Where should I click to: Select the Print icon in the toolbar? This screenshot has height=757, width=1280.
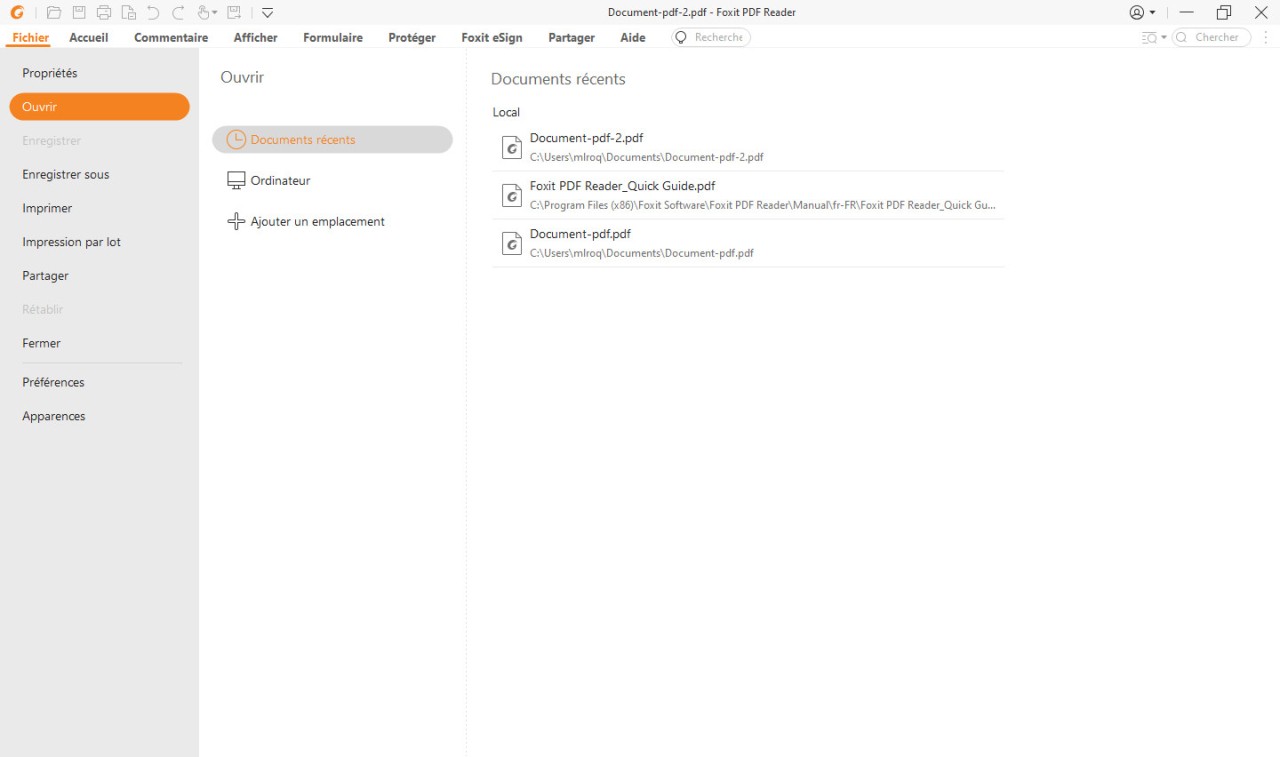[105, 12]
